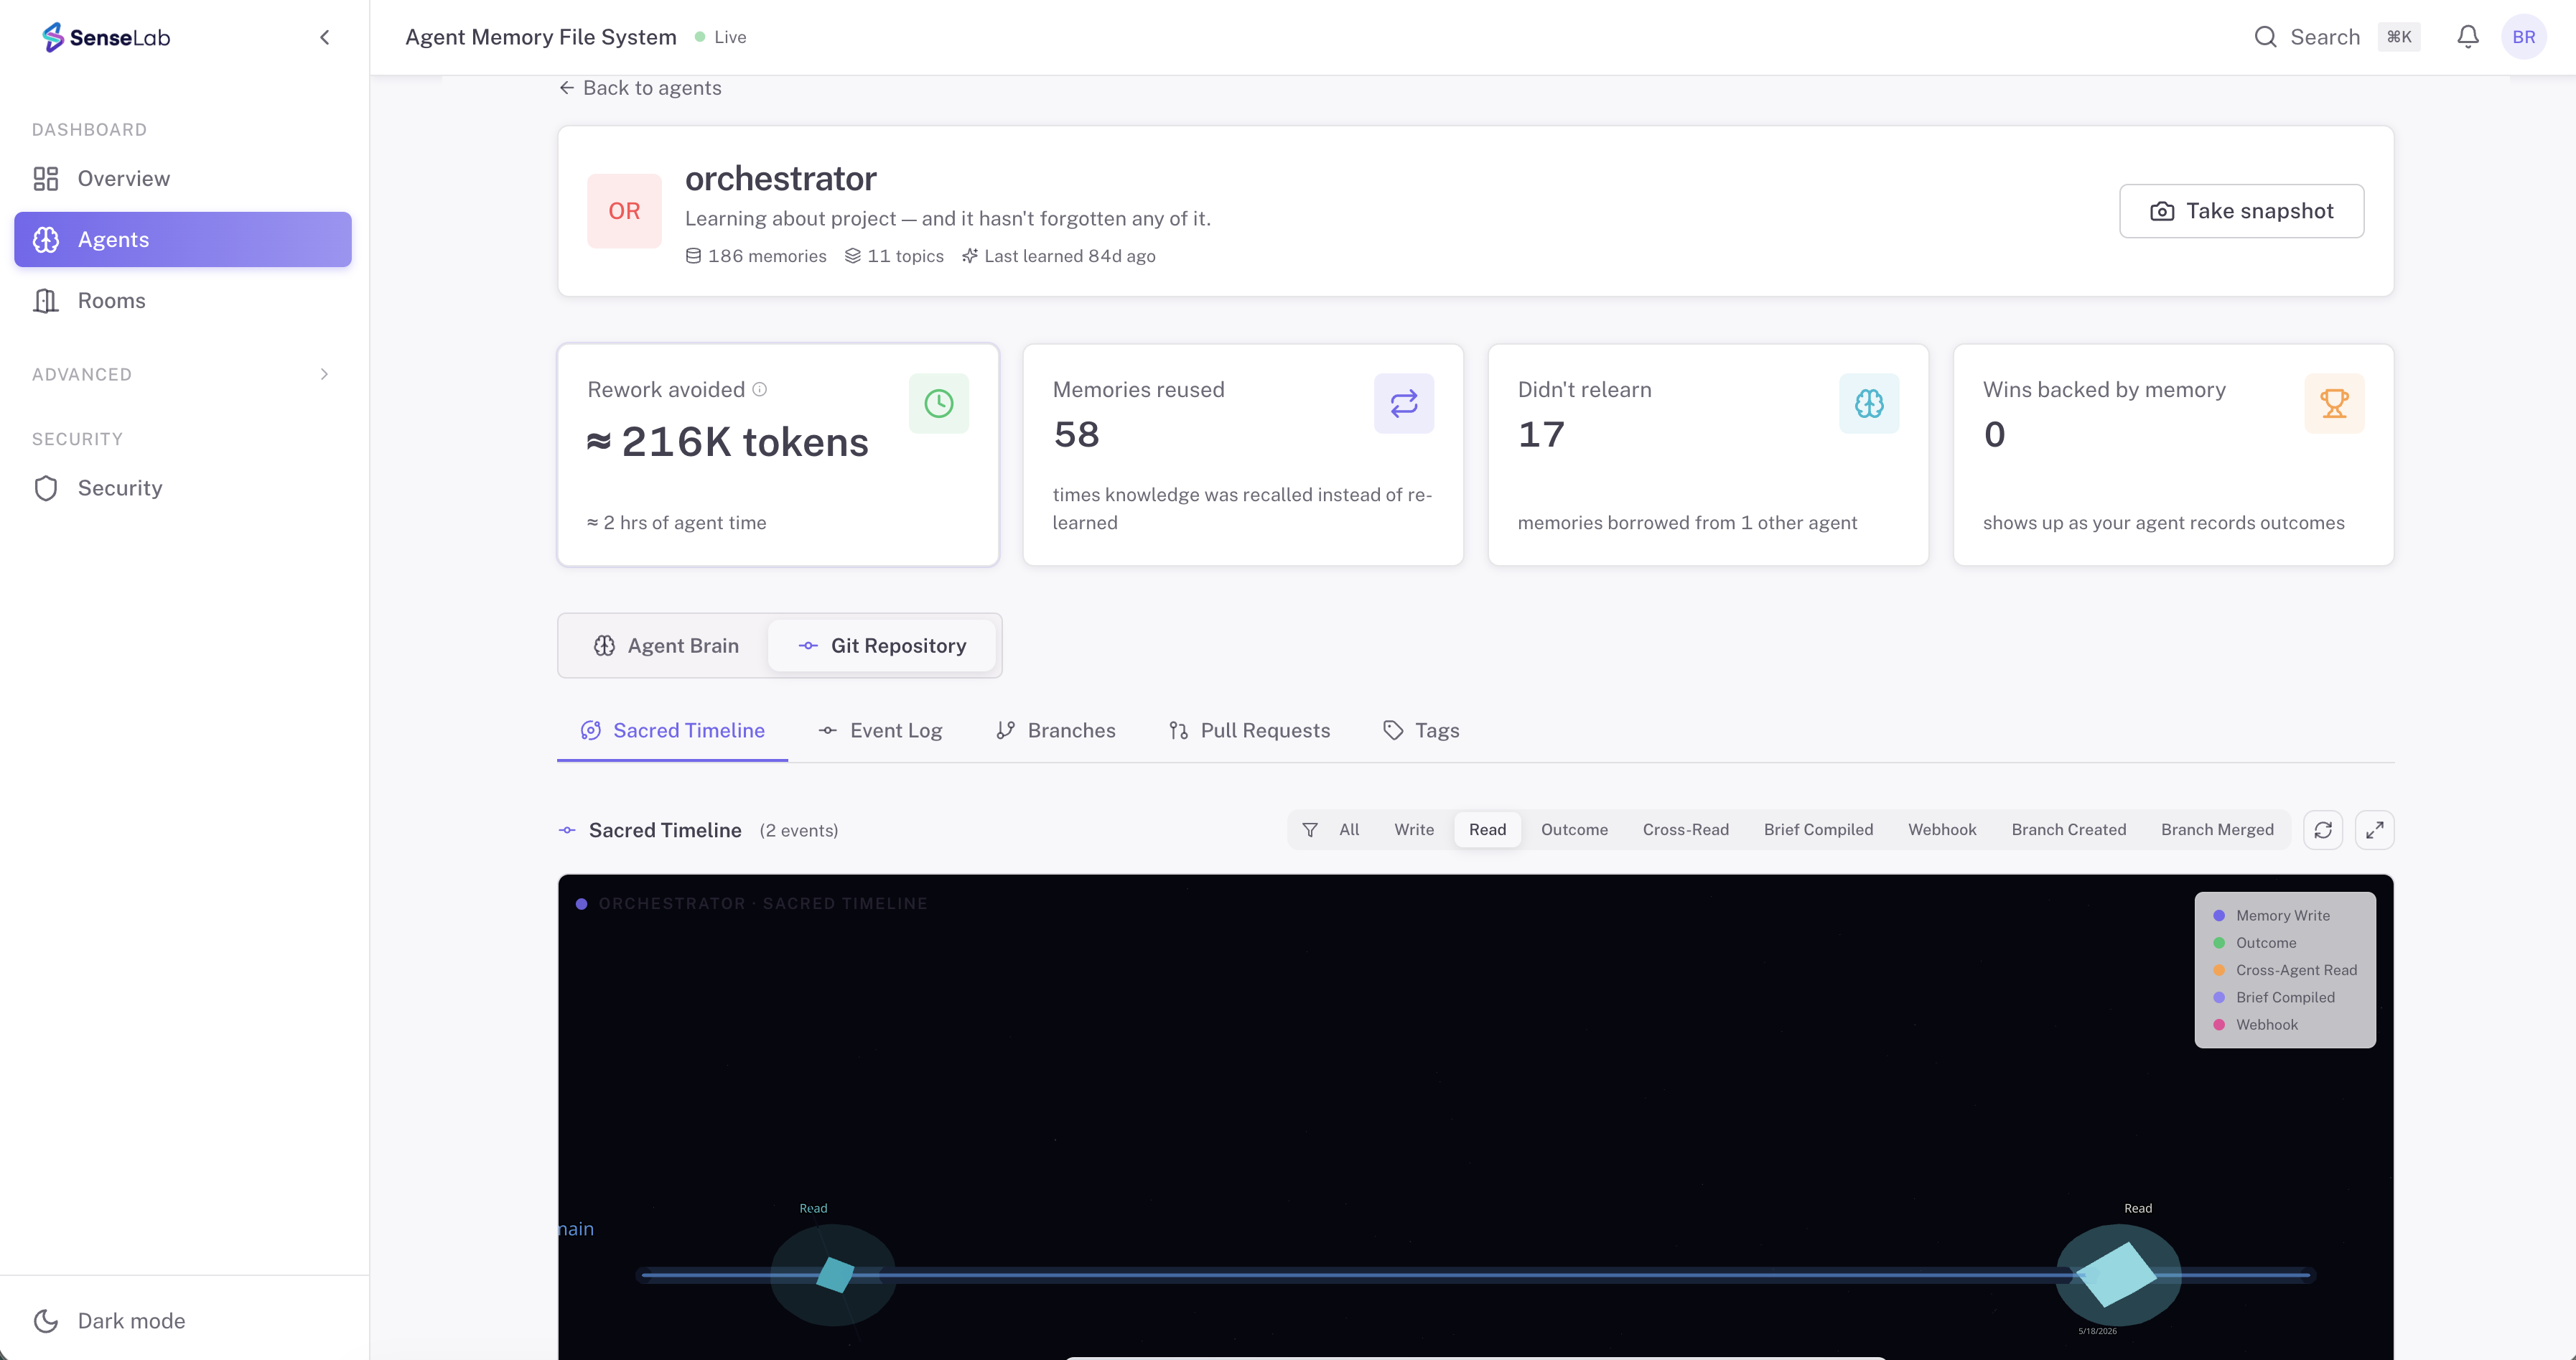
Task: Open the Search box
Action: tap(2336, 37)
